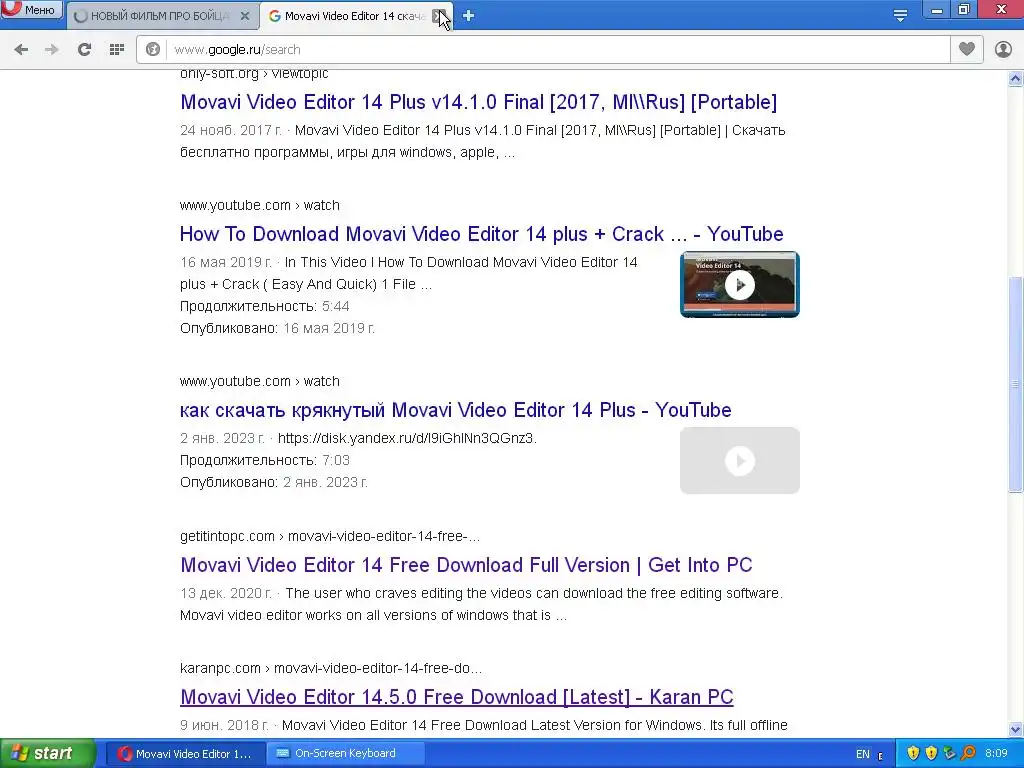This screenshot has width=1024, height=768.
Task: Click first security shield tray icon
Action: pos(913,754)
